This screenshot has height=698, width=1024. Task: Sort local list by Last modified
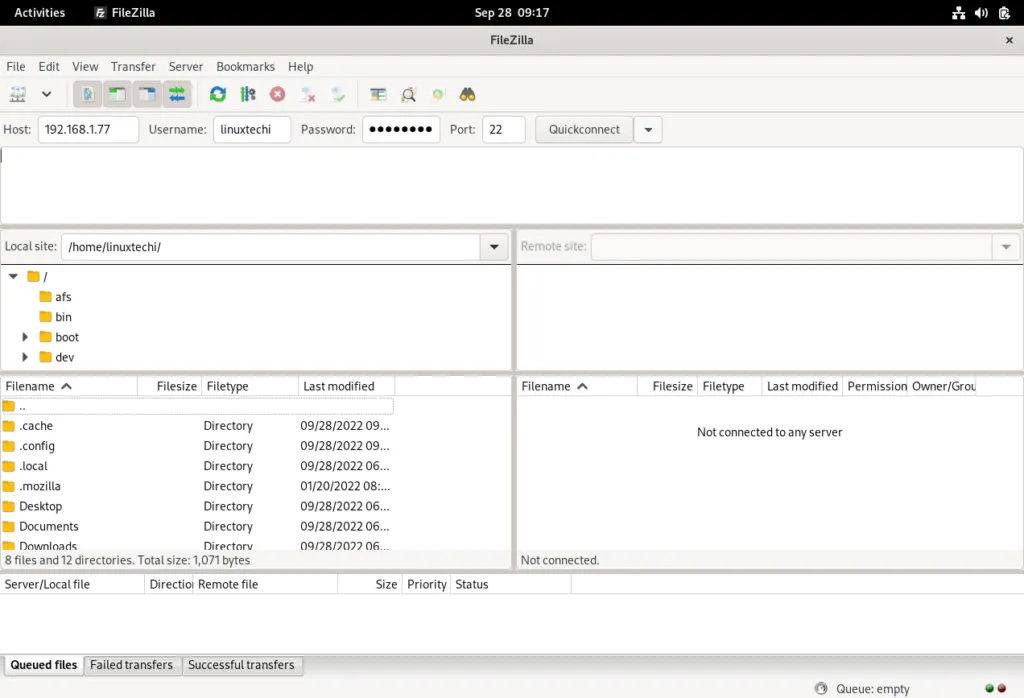[346, 386]
